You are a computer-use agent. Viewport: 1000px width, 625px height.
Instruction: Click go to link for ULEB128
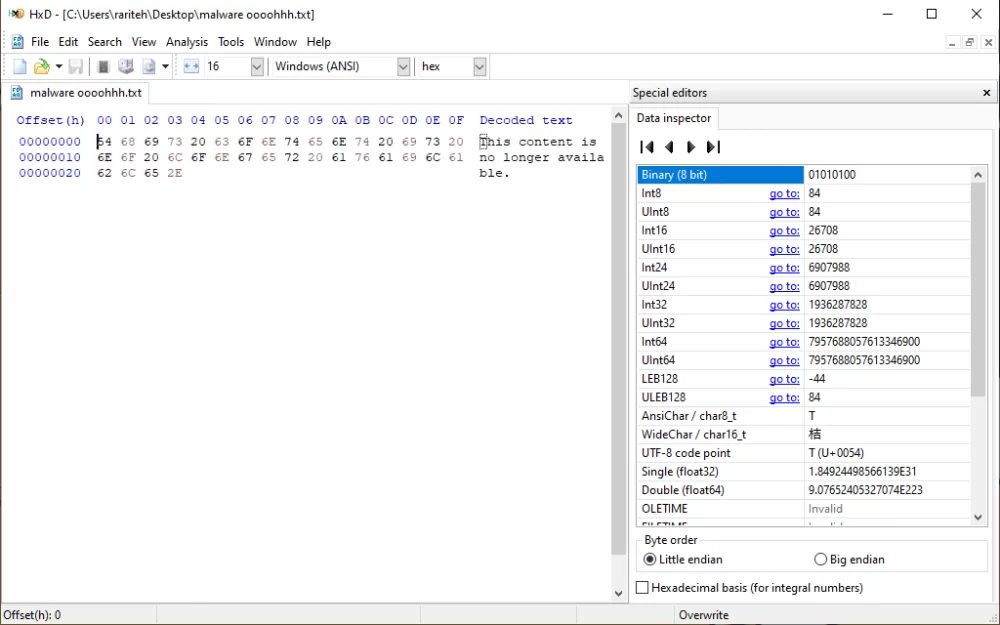click(x=784, y=397)
